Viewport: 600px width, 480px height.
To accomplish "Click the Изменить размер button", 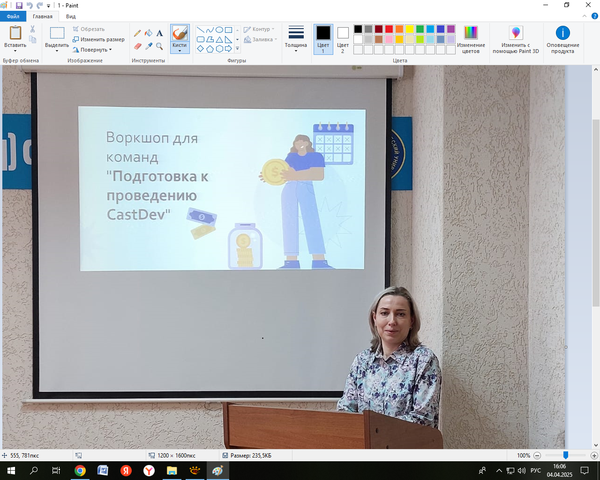I will point(98,39).
